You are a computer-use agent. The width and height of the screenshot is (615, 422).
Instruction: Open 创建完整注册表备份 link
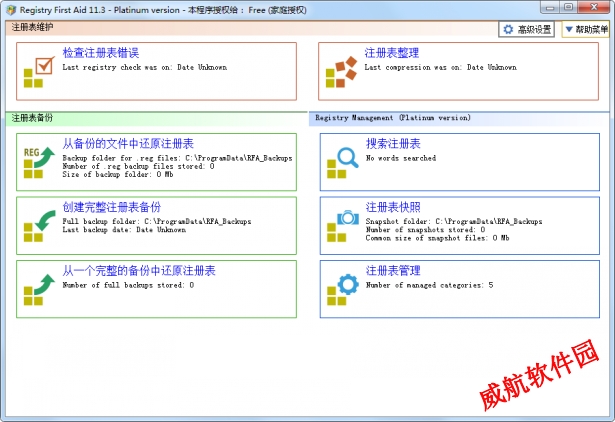[112, 207]
